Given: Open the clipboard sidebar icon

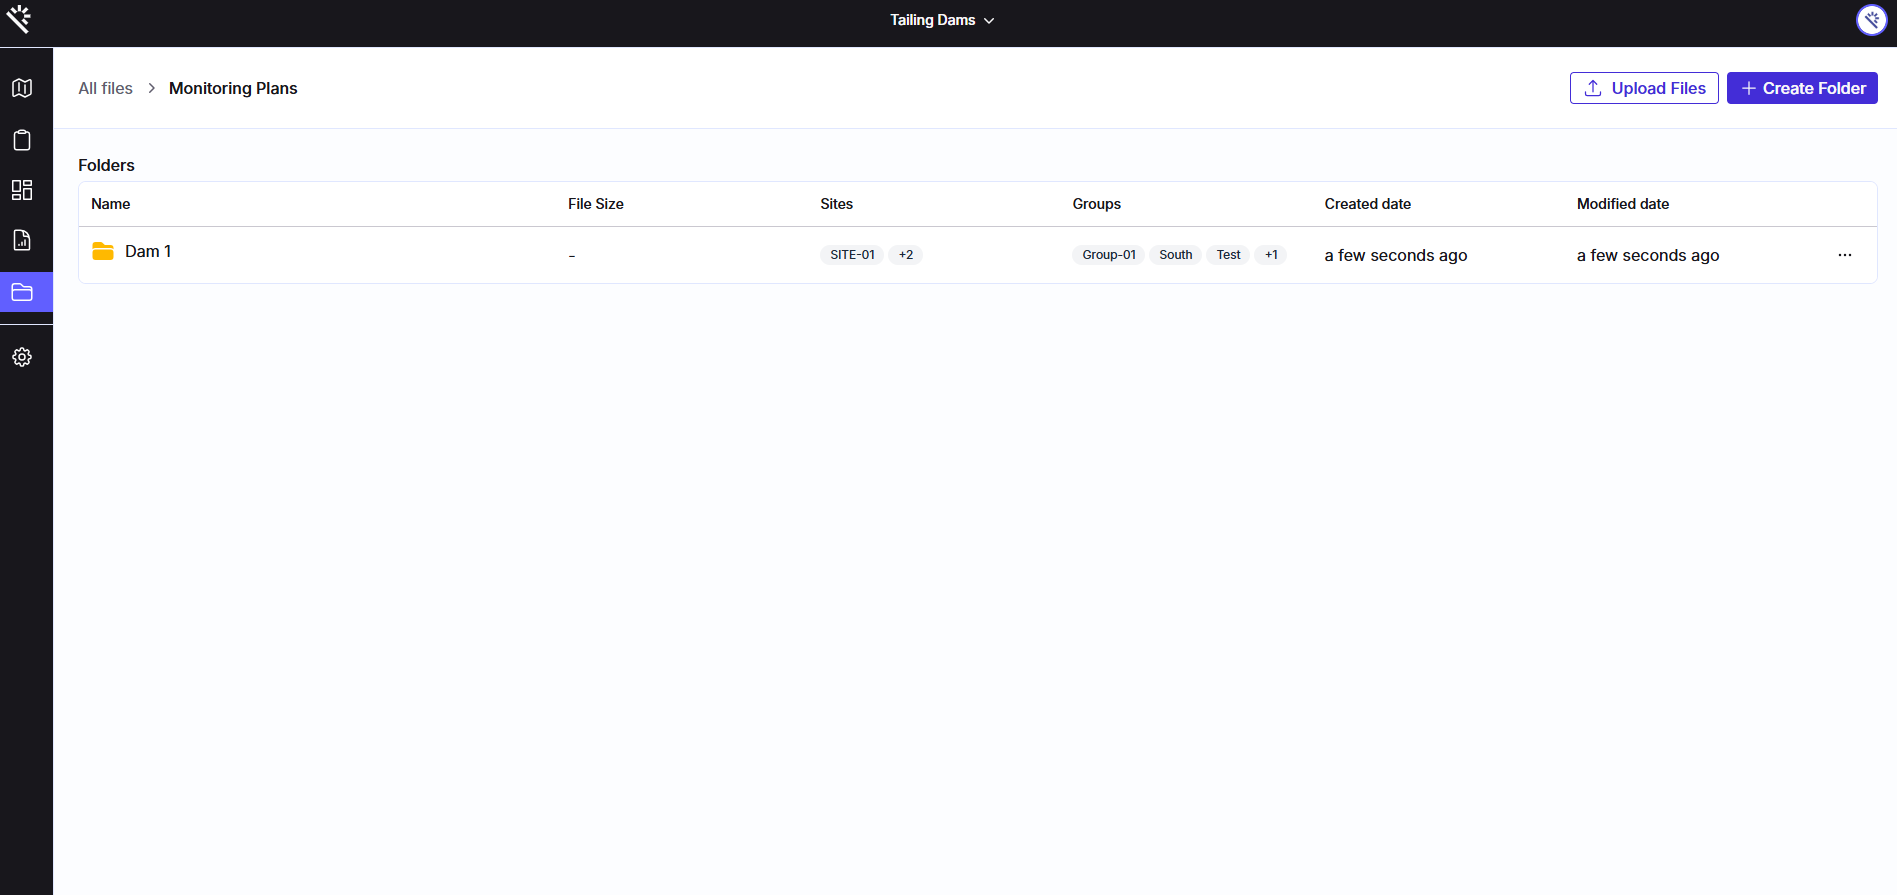Looking at the screenshot, I should 22,140.
